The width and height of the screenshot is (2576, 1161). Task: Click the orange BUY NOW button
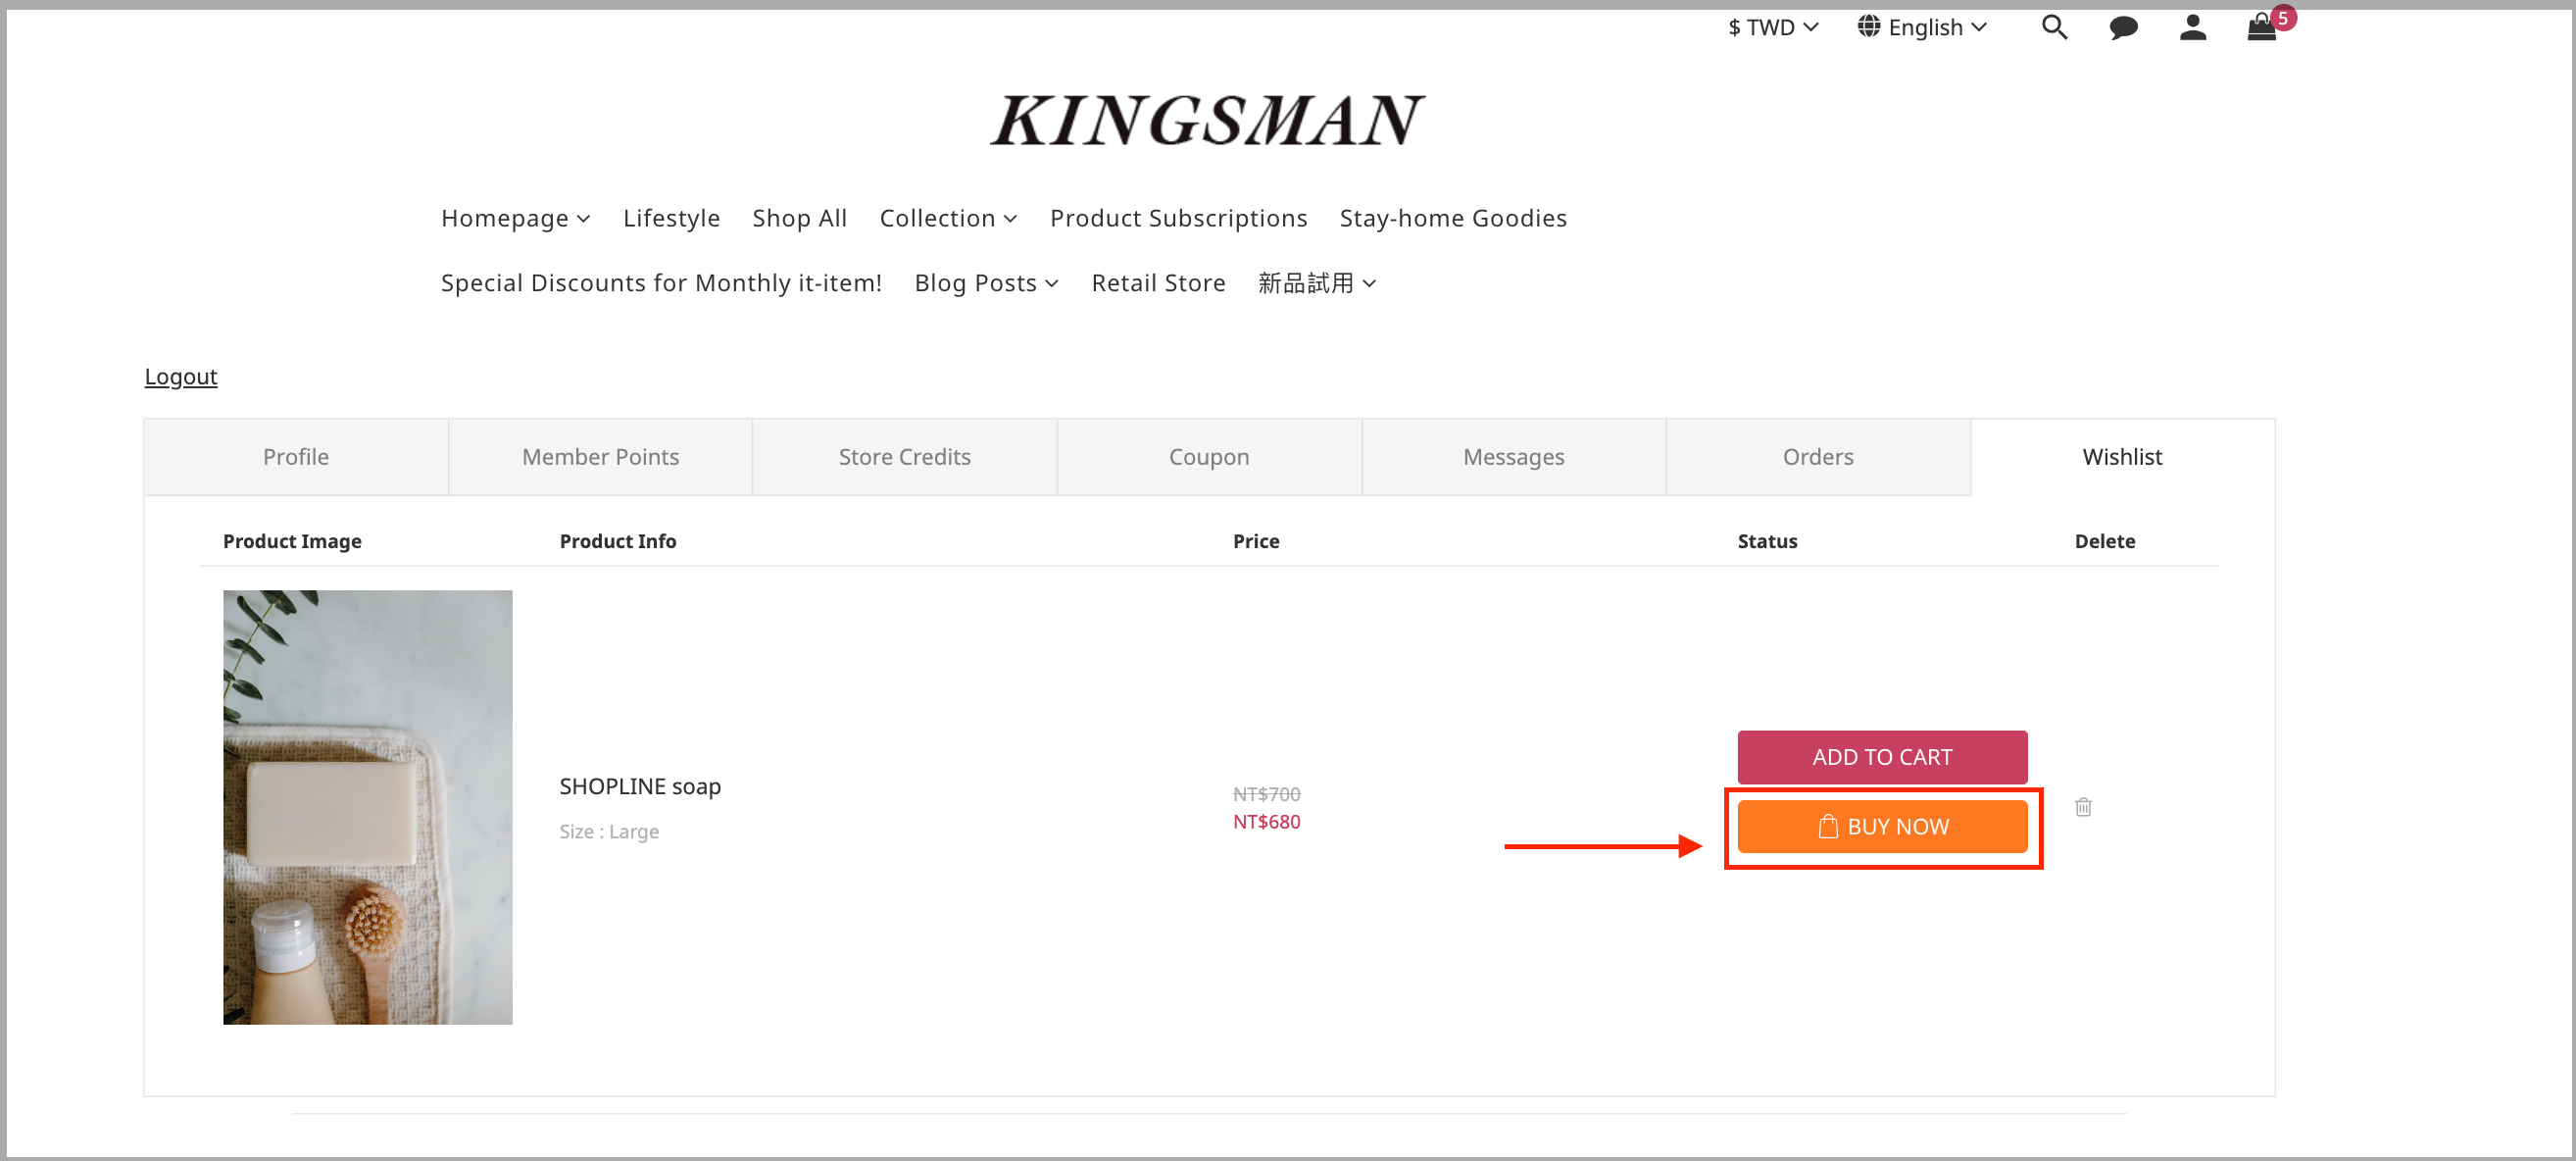tap(1882, 827)
